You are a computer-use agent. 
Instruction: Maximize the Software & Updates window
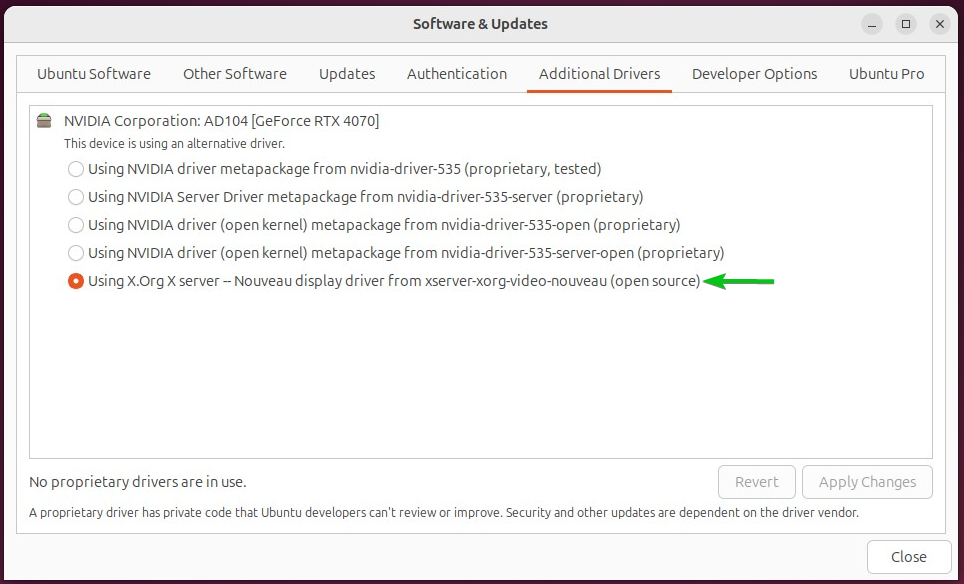click(x=906, y=24)
